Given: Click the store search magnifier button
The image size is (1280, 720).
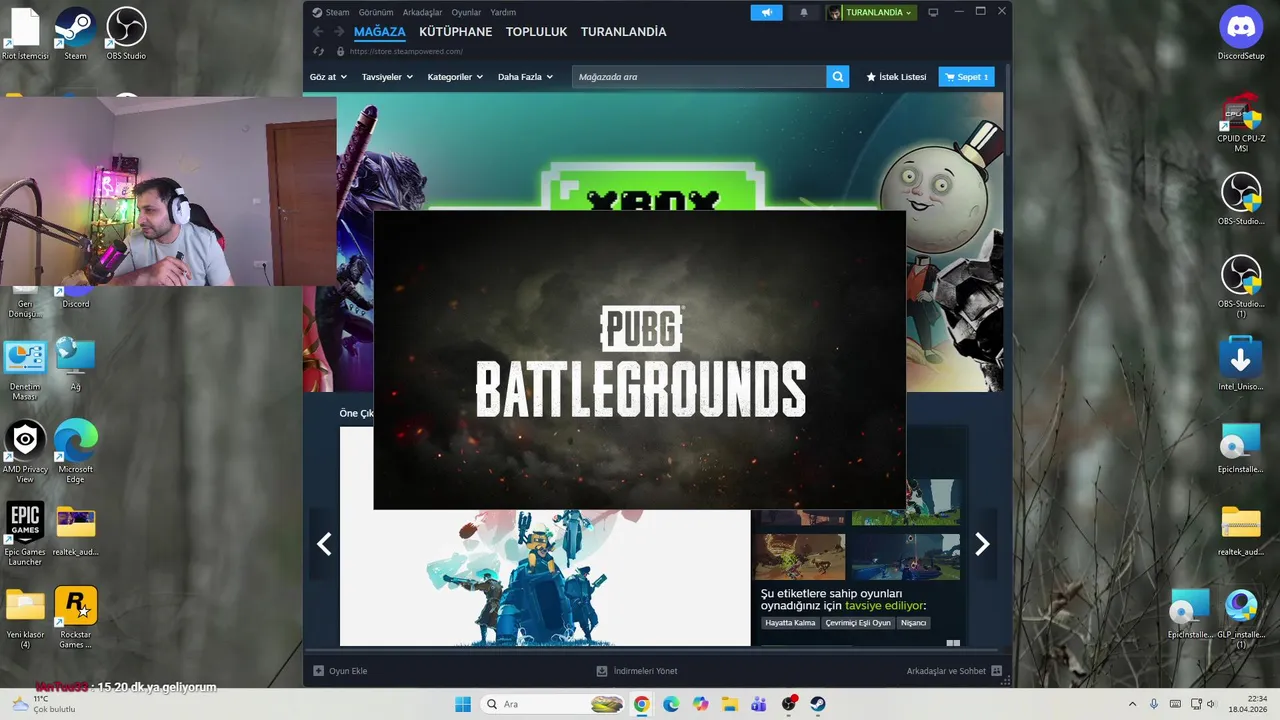Looking at the screenshot, I should 838,77.
